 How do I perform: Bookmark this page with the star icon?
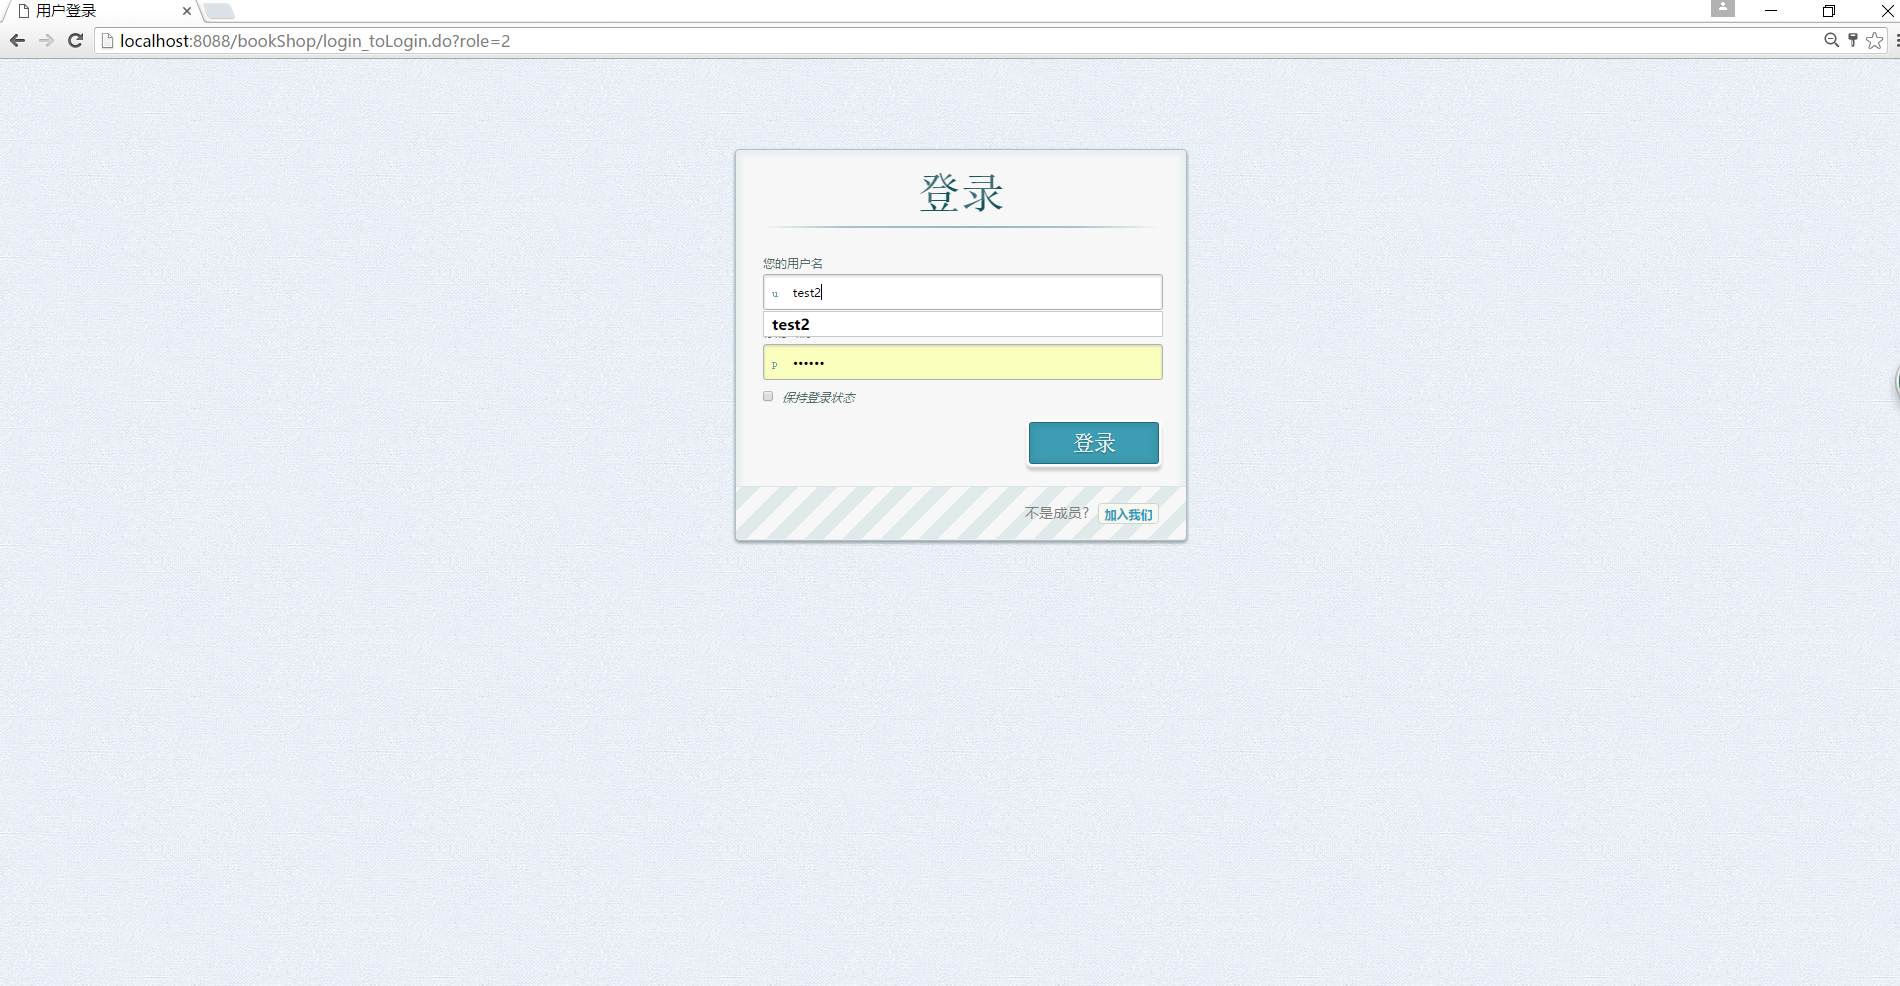point(1874,40)
